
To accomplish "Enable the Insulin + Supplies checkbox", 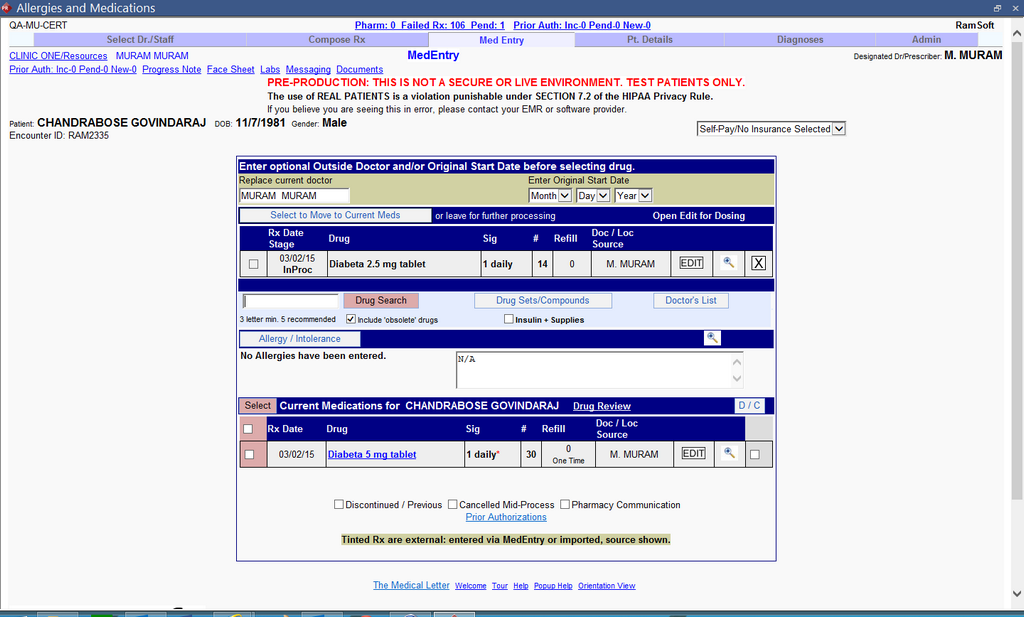I will [x=509, y=319].
